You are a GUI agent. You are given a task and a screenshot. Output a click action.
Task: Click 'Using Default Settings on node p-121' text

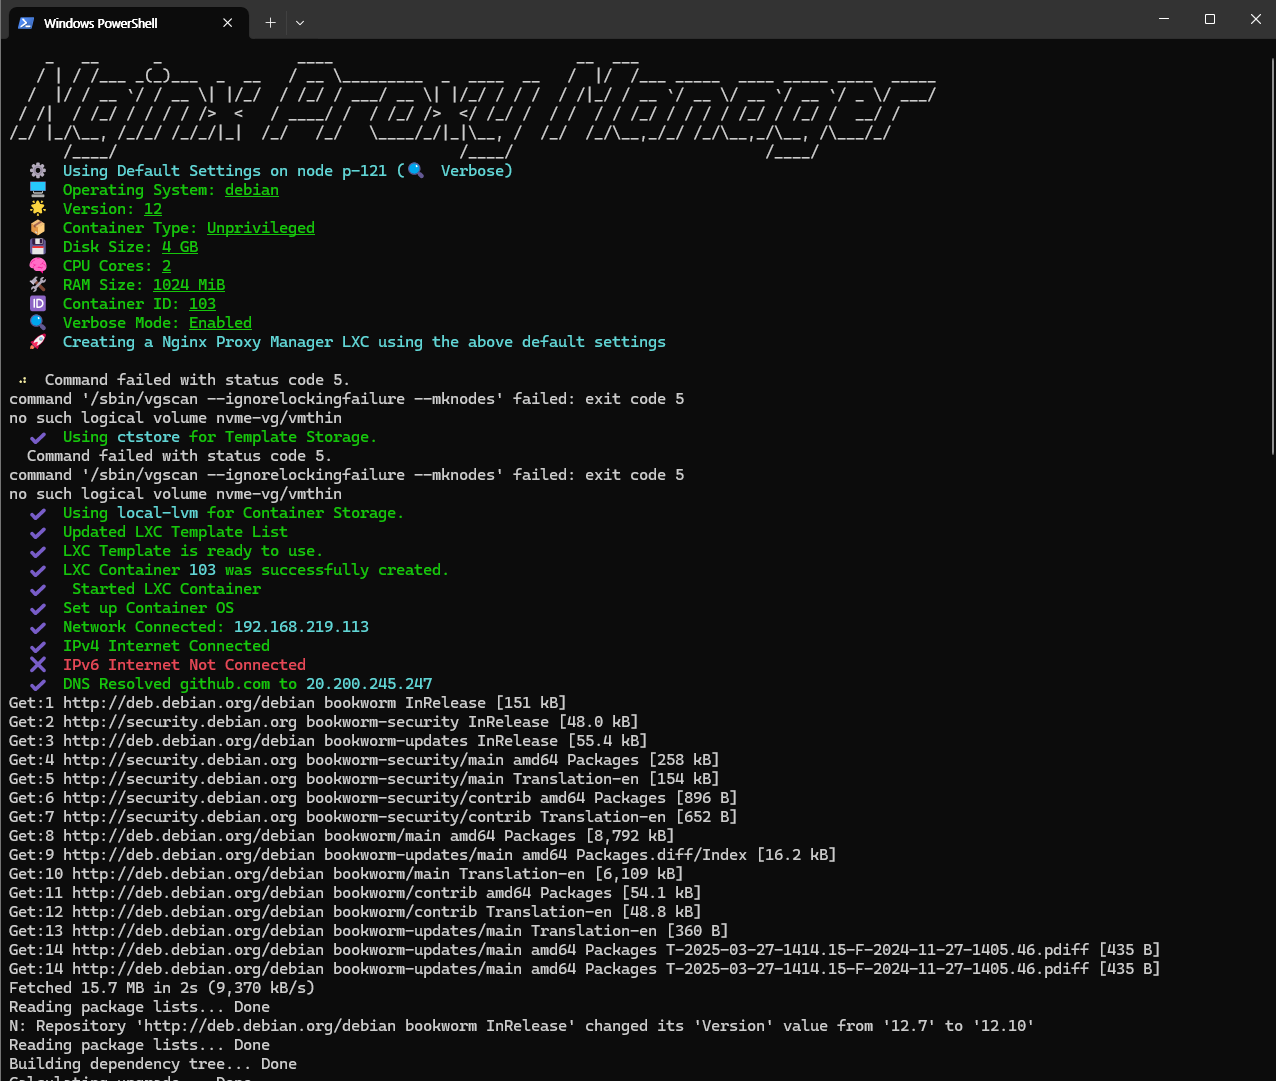225,171
